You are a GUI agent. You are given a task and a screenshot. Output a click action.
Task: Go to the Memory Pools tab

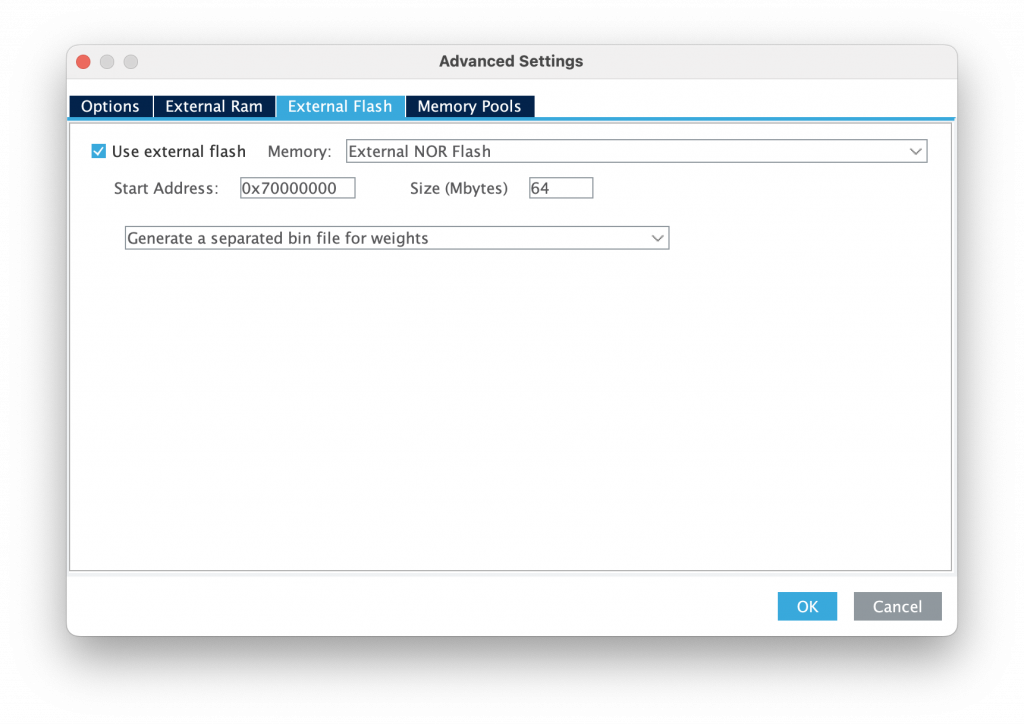[x=470, y=106]
